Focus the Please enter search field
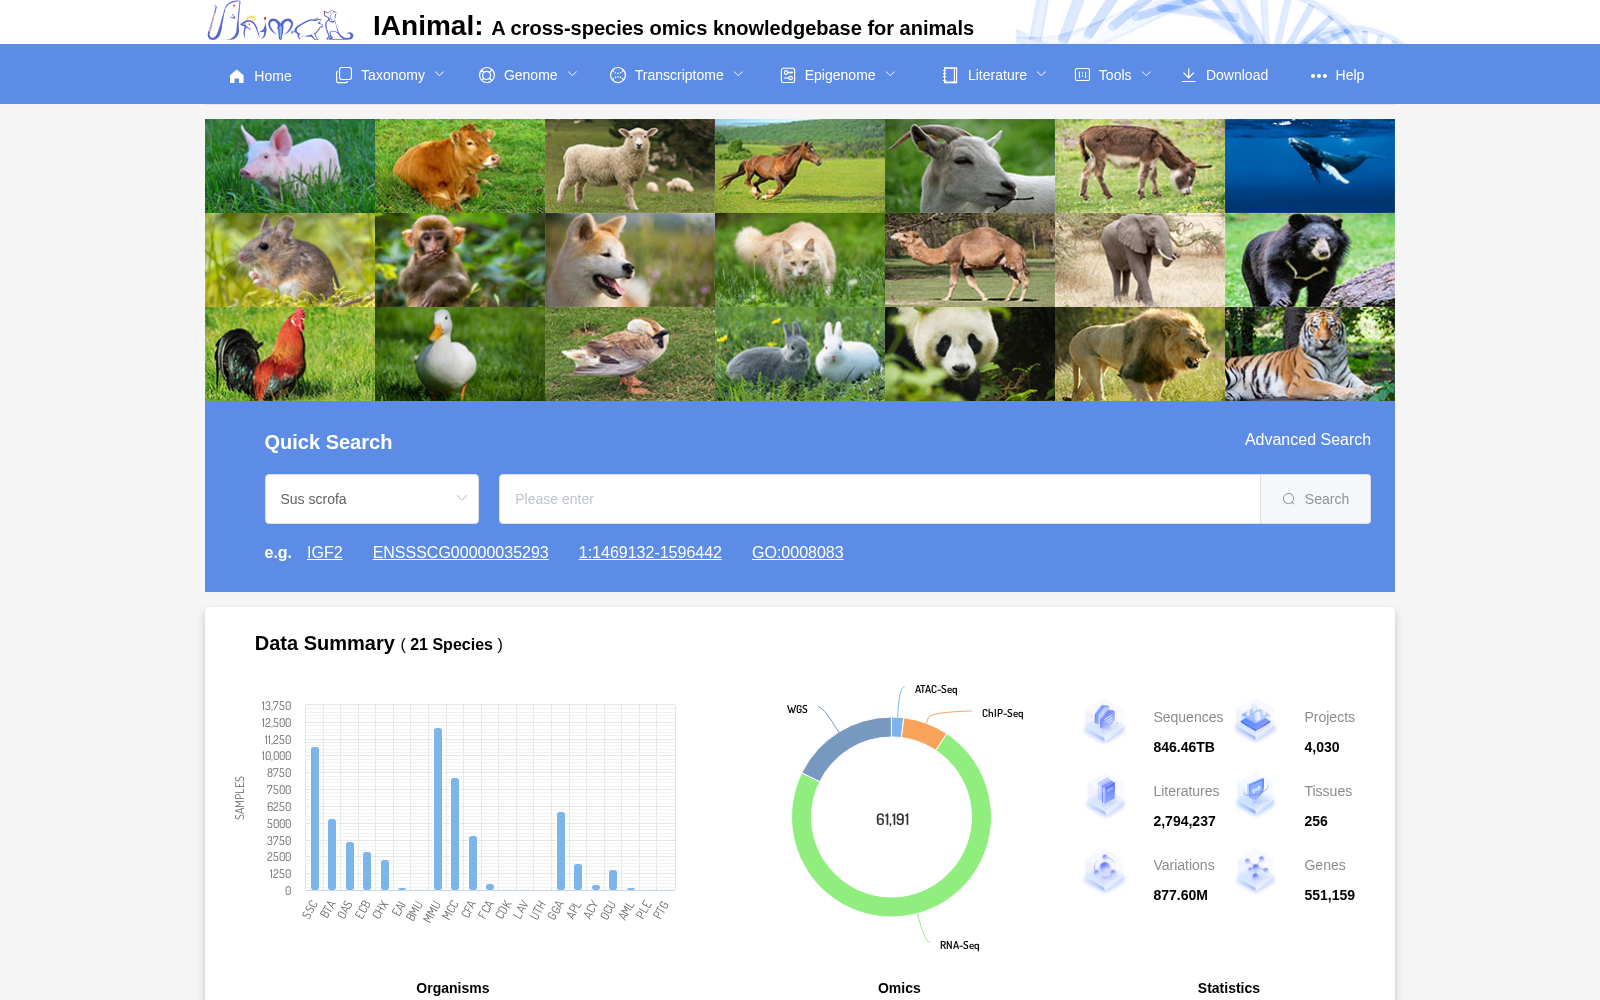The image size is (1600, 1000). coord(880,499)
